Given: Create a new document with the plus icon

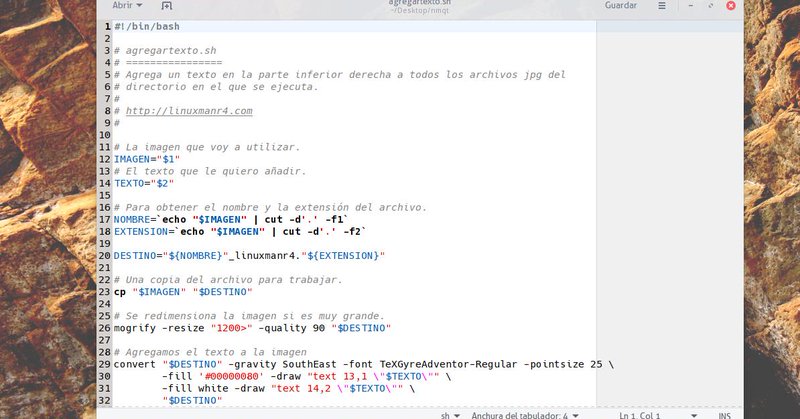Looking at the screenshot, I should (x=166, y=6).
